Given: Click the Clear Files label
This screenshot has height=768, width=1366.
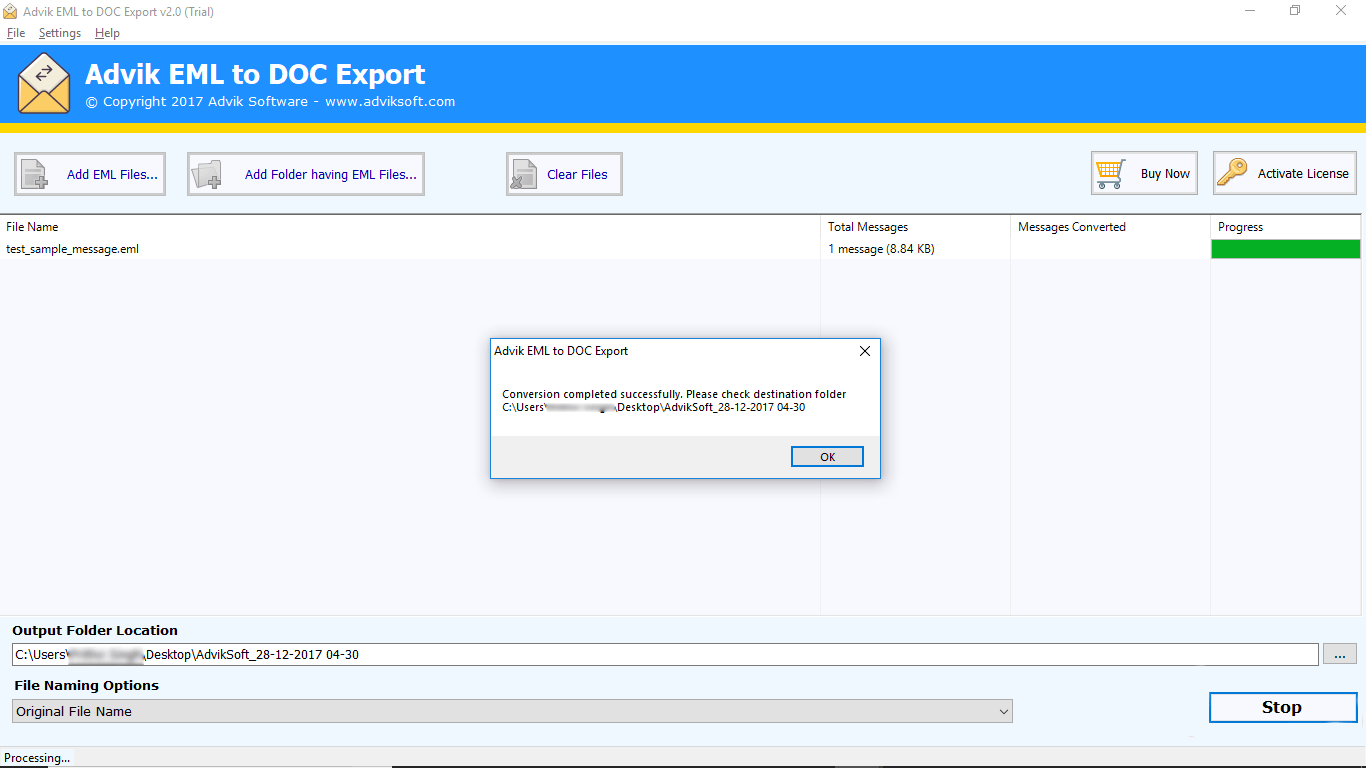Looking at the screenshot, I should [577, 174].
